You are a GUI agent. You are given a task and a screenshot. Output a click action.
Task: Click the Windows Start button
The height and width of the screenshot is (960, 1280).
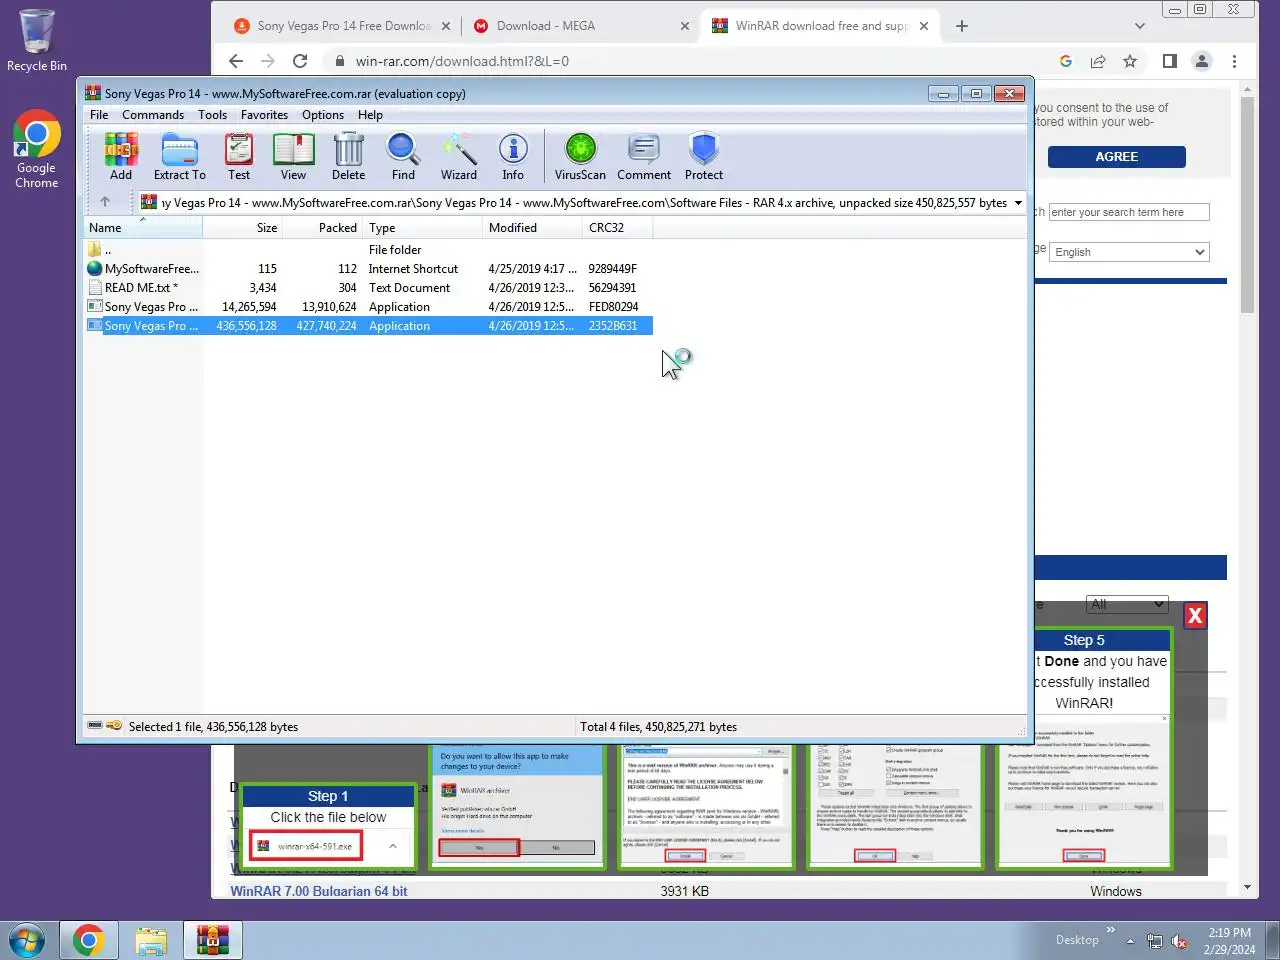pyautogui.click(x=27, y=940)
